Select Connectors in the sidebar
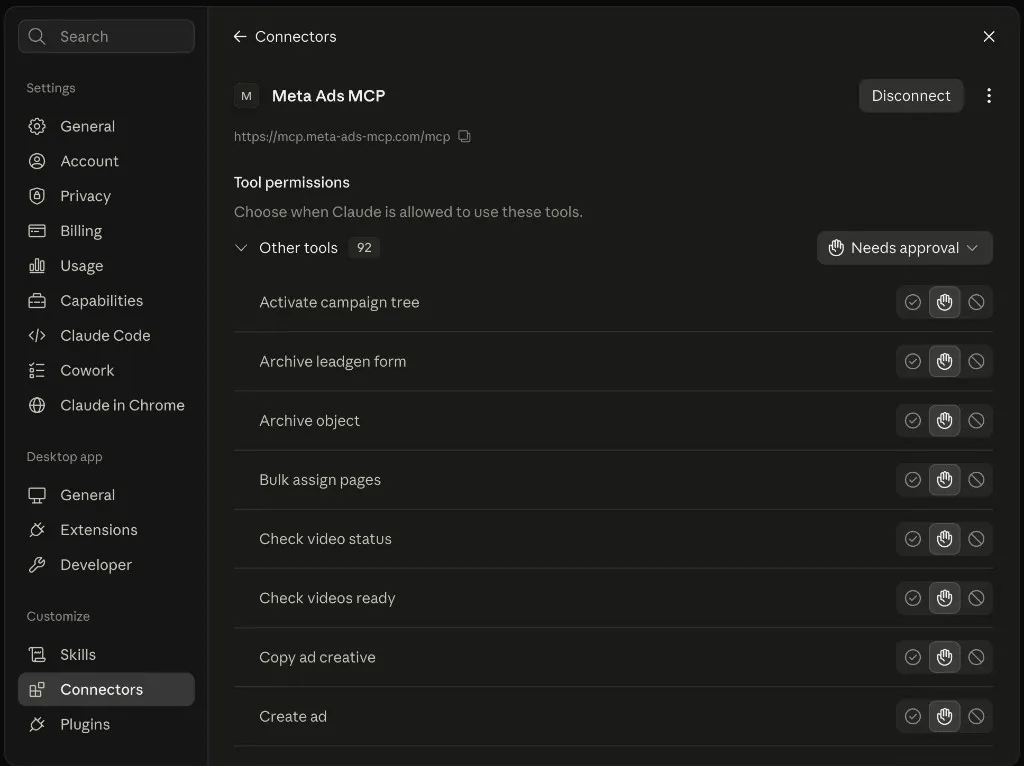 click(x=106, y=690)
